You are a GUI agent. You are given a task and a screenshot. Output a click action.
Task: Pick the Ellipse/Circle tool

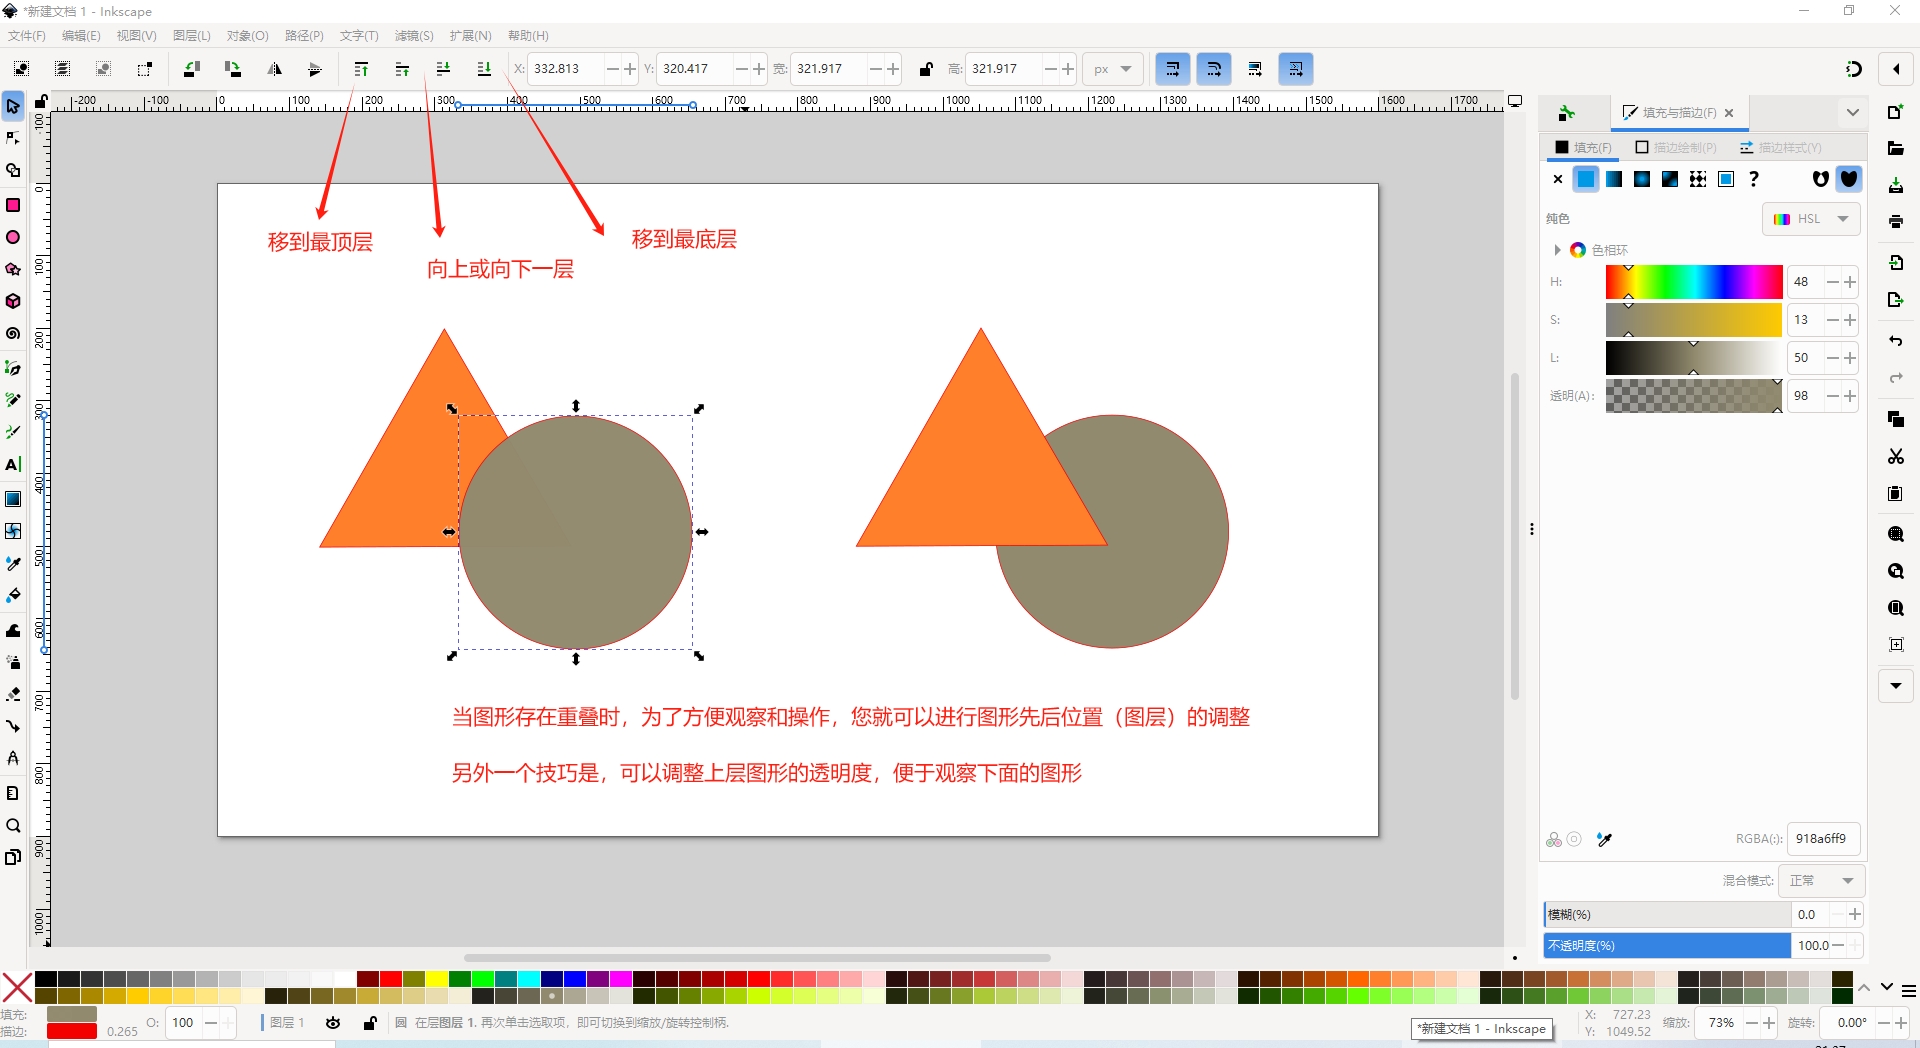pos(13,237)
